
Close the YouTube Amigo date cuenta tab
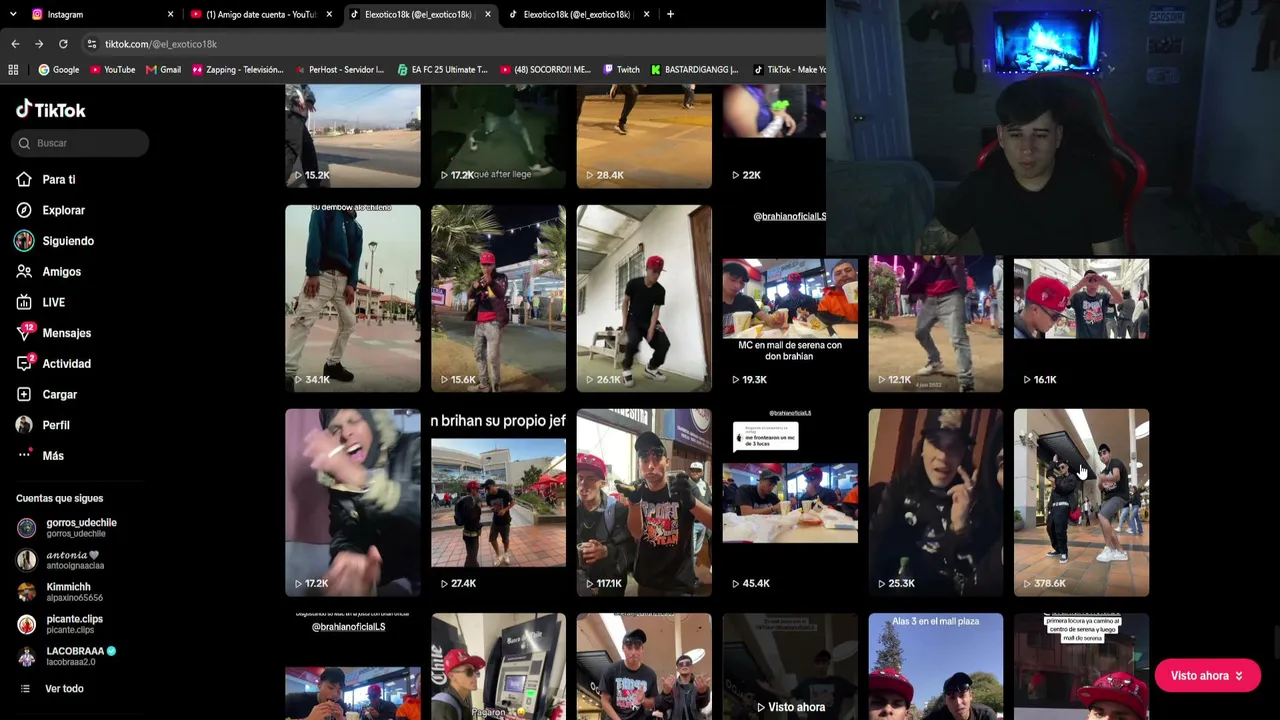(x=329, y=14)
